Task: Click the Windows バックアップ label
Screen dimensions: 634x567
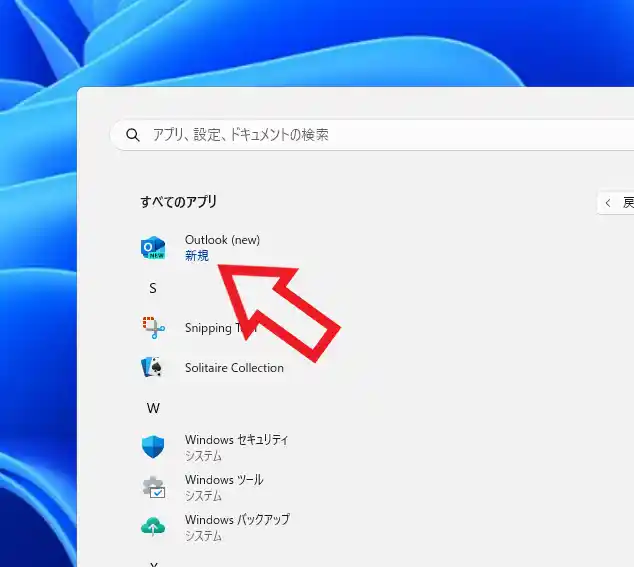Action: tap(237, 519)
